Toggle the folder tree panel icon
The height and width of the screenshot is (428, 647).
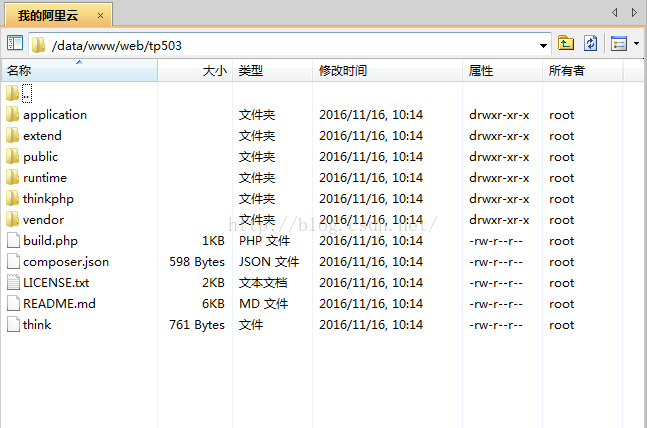coord(15,43)
